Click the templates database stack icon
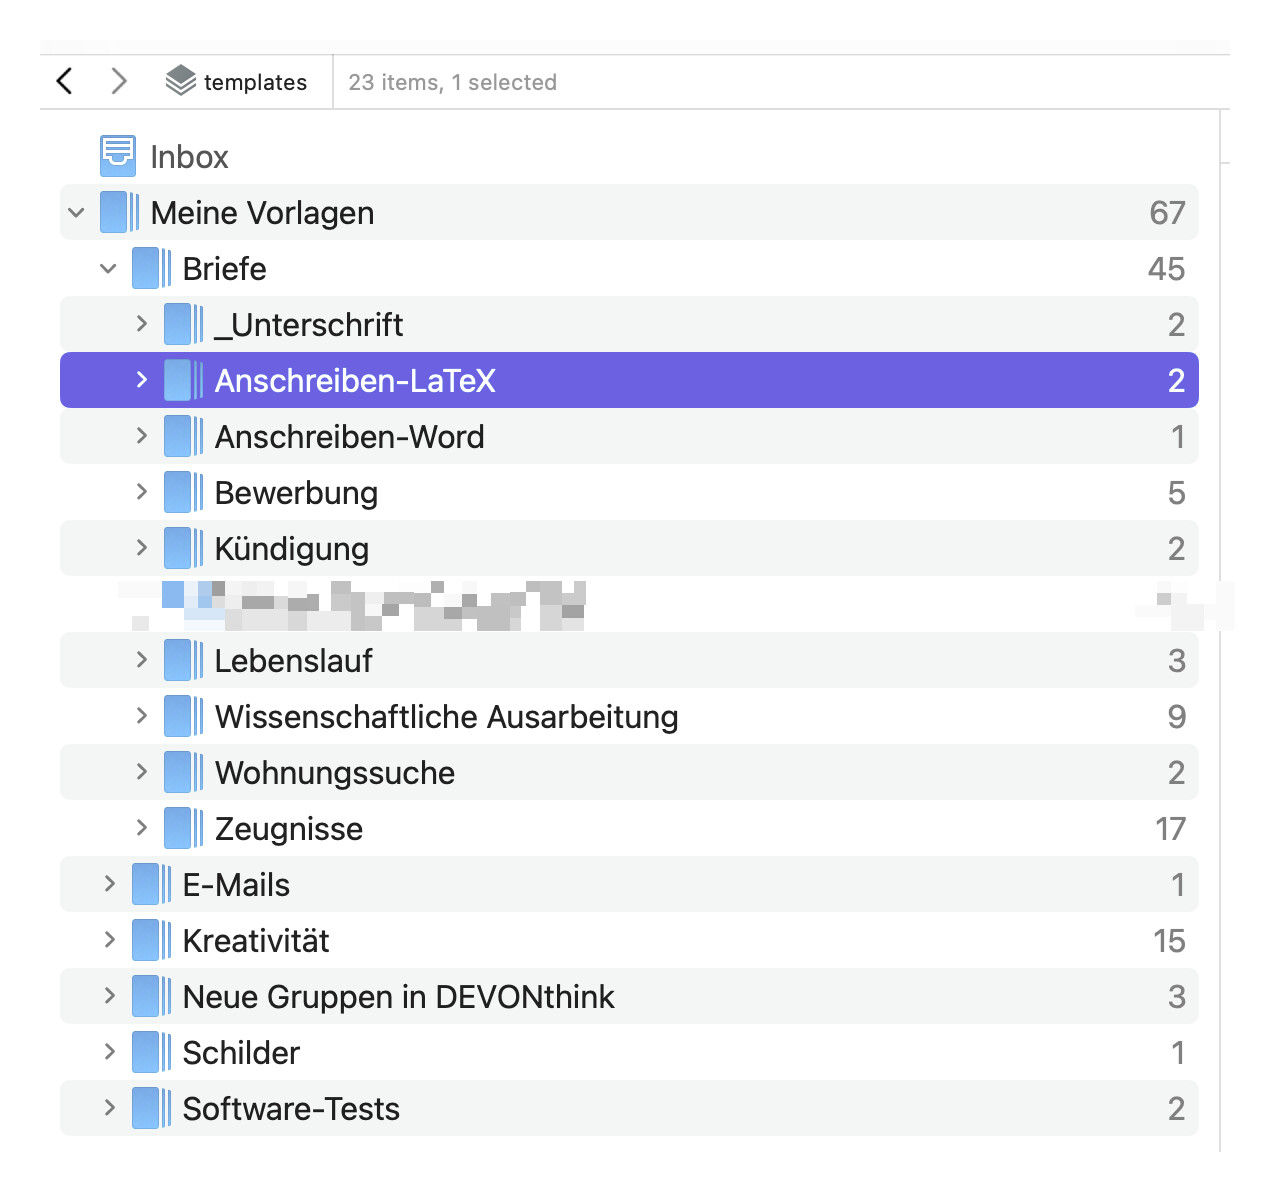1274x1192 pixels. tap(180, 81)
